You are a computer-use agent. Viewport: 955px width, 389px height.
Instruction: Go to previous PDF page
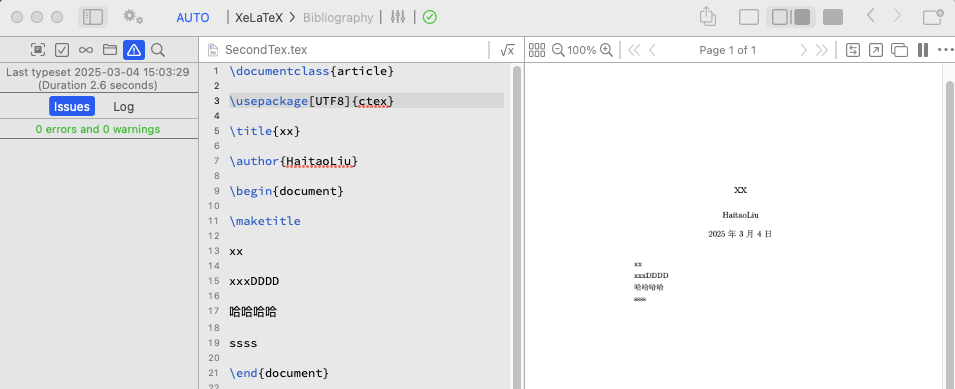click(x=652, y=50)
